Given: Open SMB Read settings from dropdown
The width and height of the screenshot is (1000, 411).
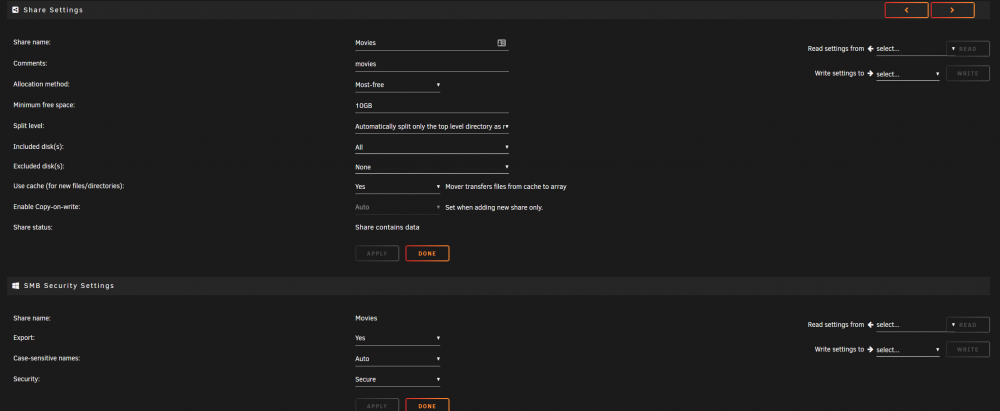Looking at the screenshot, I should click(x=915, y=325).
